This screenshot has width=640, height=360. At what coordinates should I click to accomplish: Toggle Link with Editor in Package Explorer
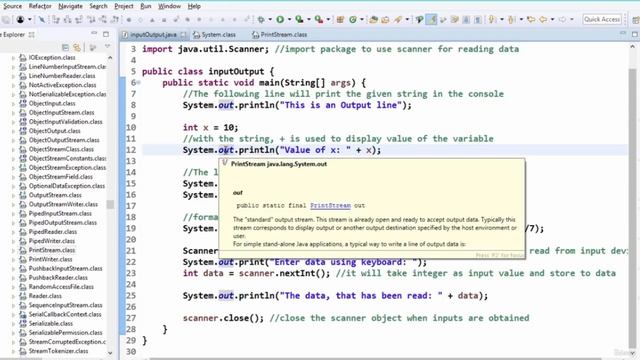tap(77, 47)
